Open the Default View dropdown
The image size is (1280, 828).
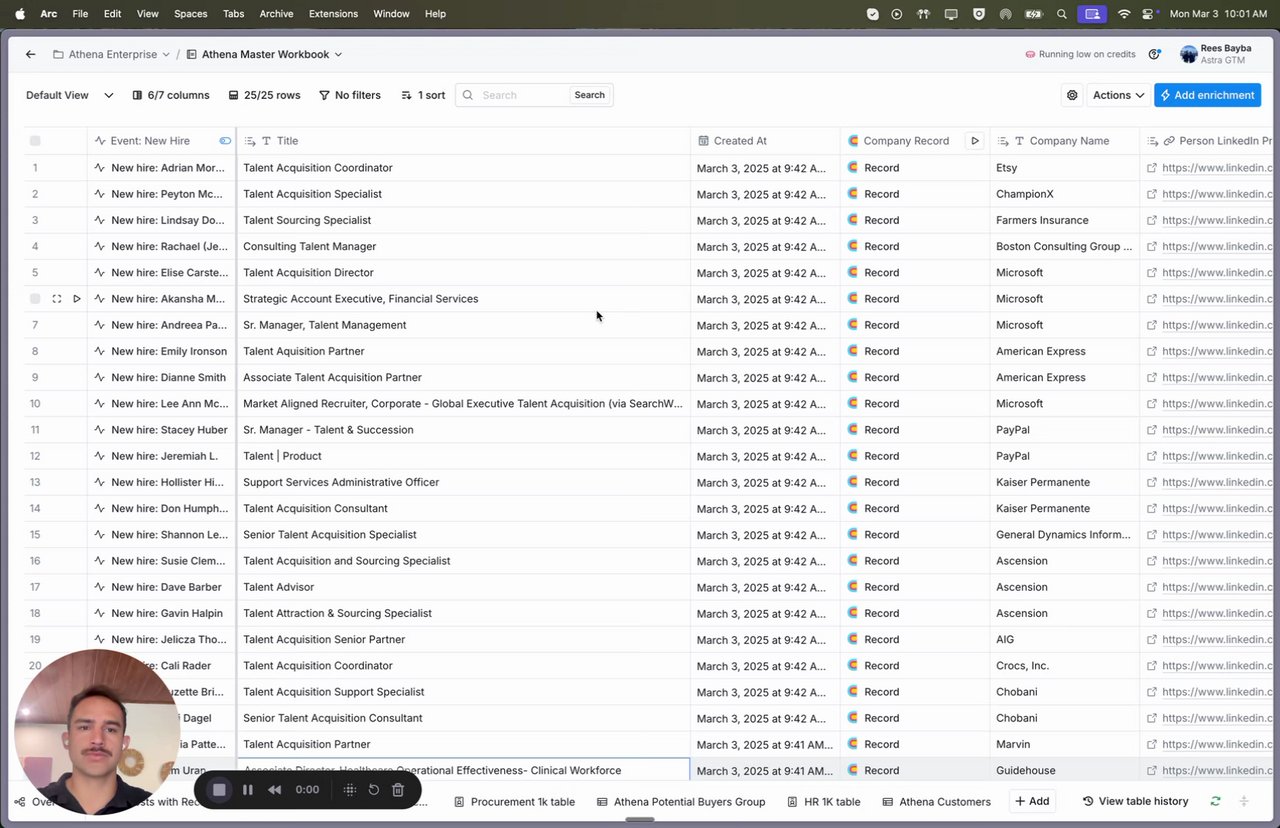71,95
